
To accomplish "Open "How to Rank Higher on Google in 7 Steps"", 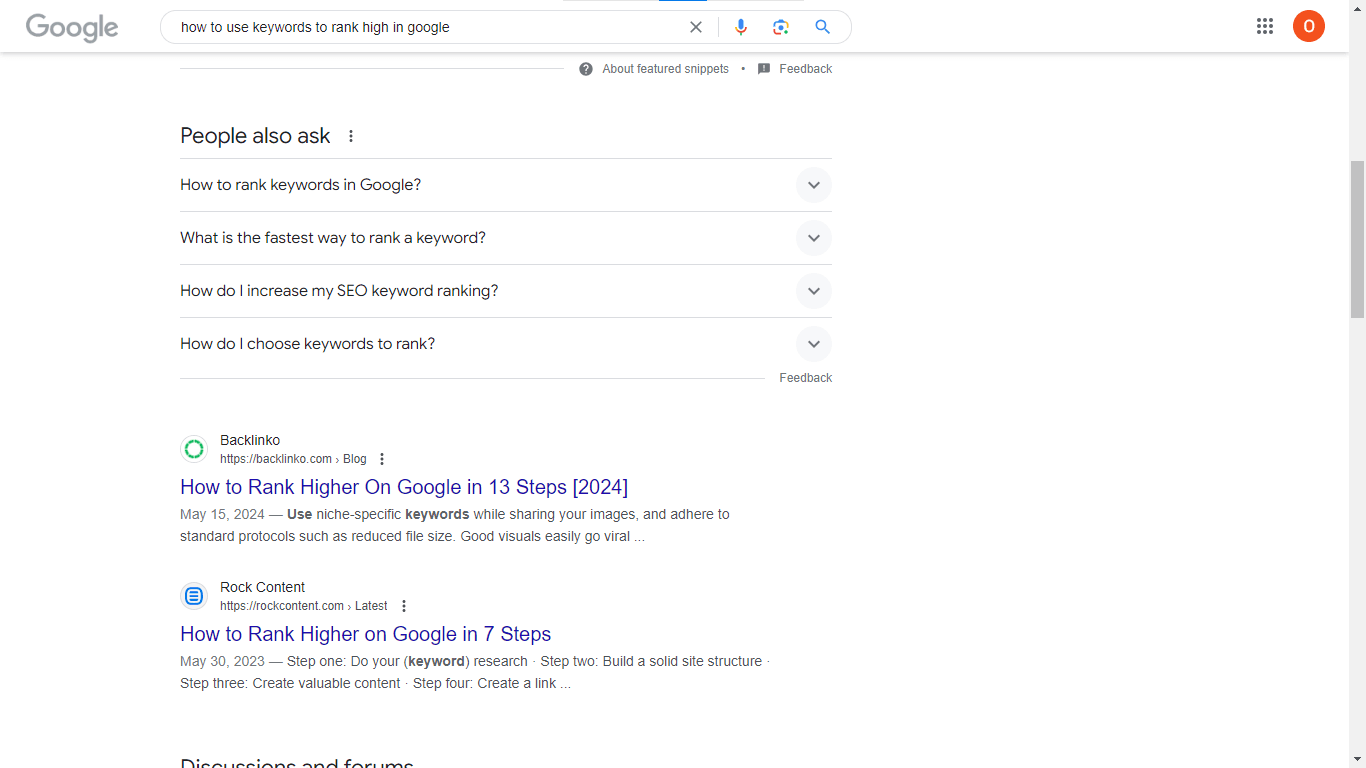I will pyautogui.click(x=365, y=634).
